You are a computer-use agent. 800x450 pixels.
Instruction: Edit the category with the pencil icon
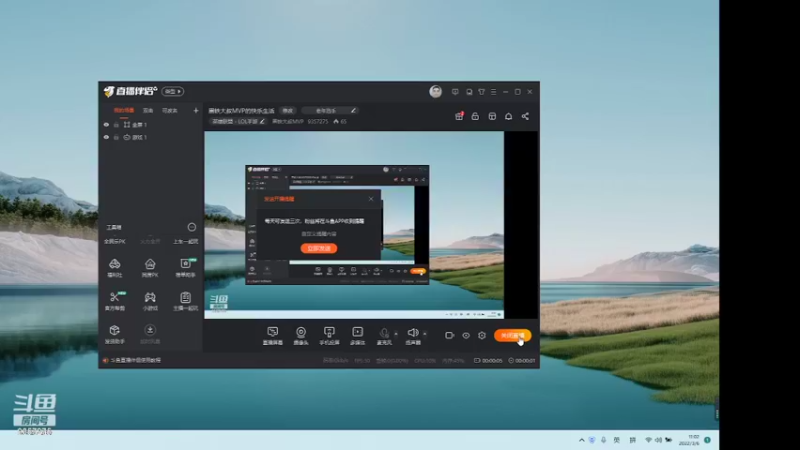point(262,121)
